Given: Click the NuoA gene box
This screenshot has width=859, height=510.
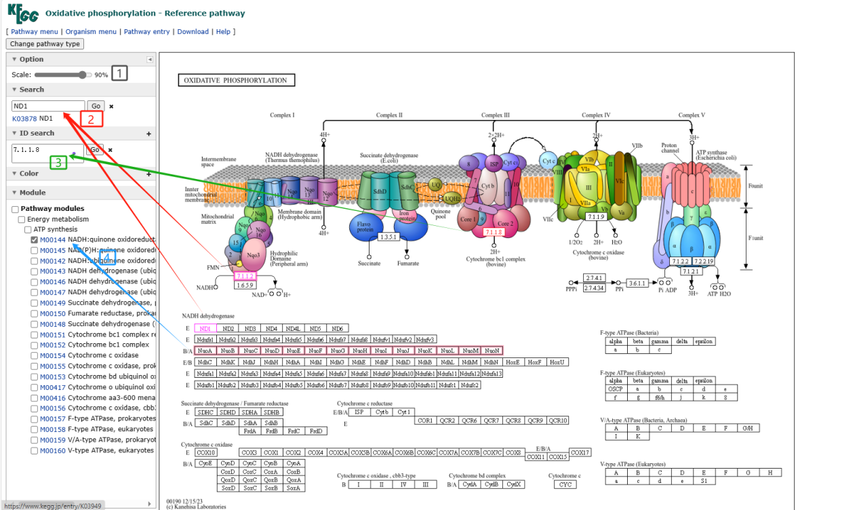Looking at the screenshot, I should [x=205, y=351].
